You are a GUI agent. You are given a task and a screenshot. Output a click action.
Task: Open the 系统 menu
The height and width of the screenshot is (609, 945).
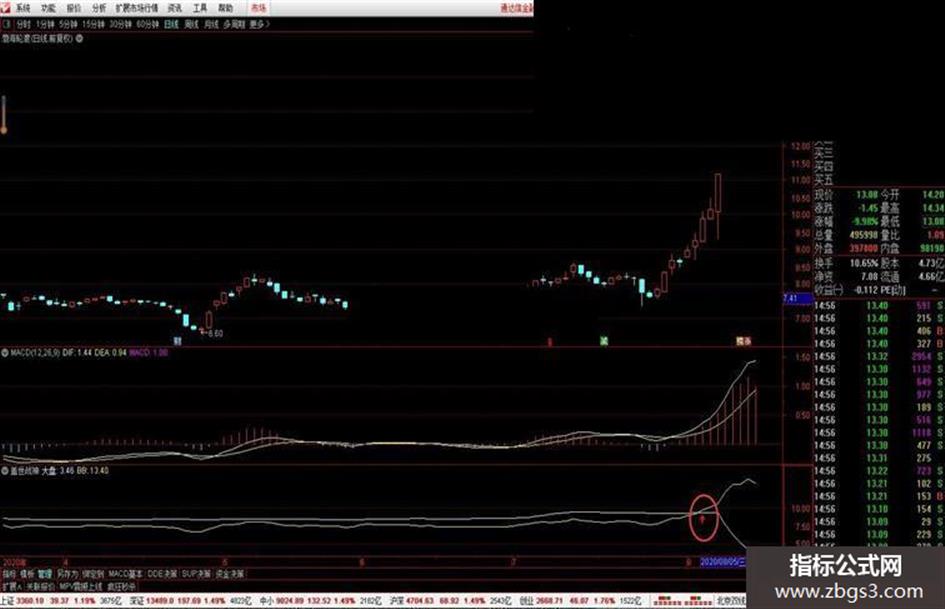click(23, 8)
